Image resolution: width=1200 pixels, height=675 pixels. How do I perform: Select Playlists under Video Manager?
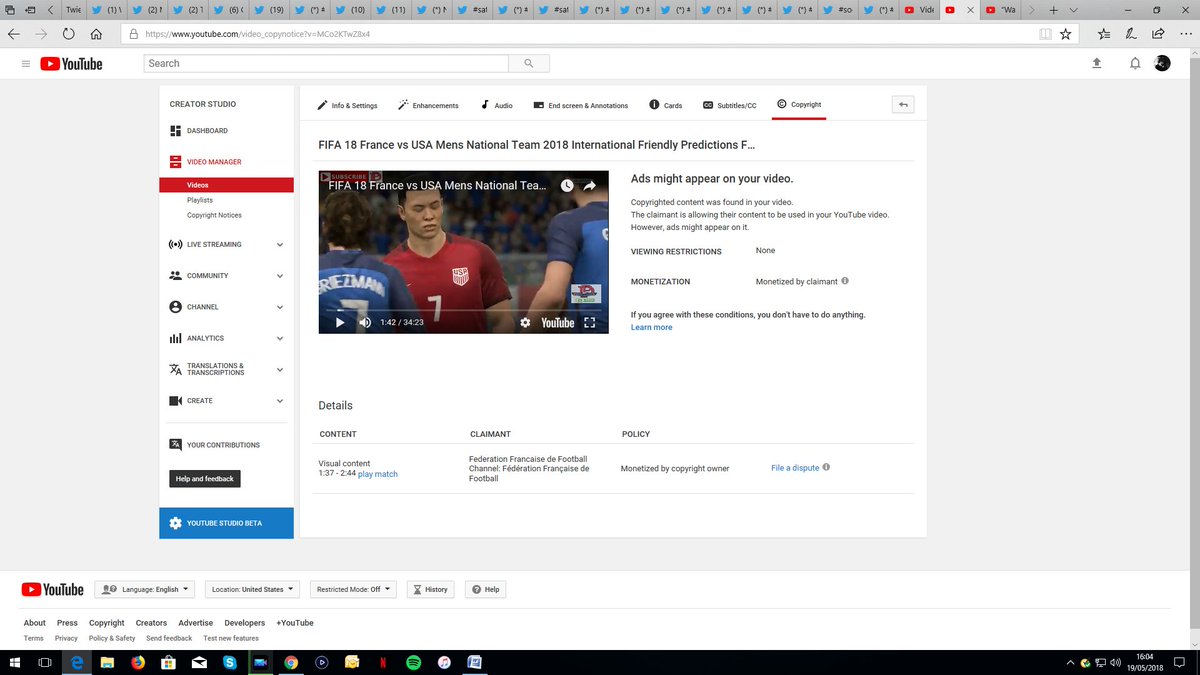coord(200,200)
